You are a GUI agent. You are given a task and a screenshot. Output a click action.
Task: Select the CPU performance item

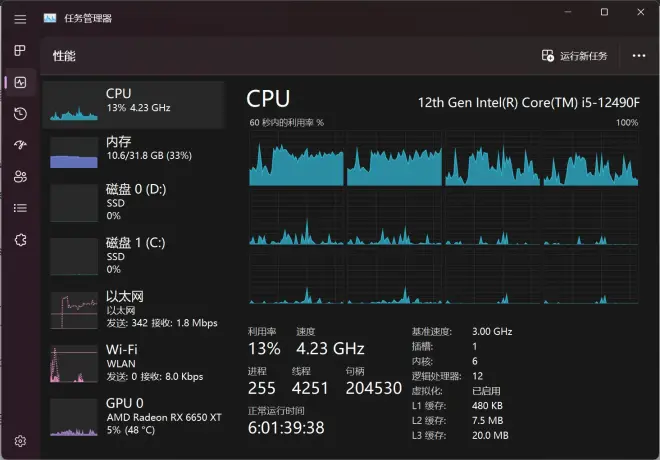(133, 105)
